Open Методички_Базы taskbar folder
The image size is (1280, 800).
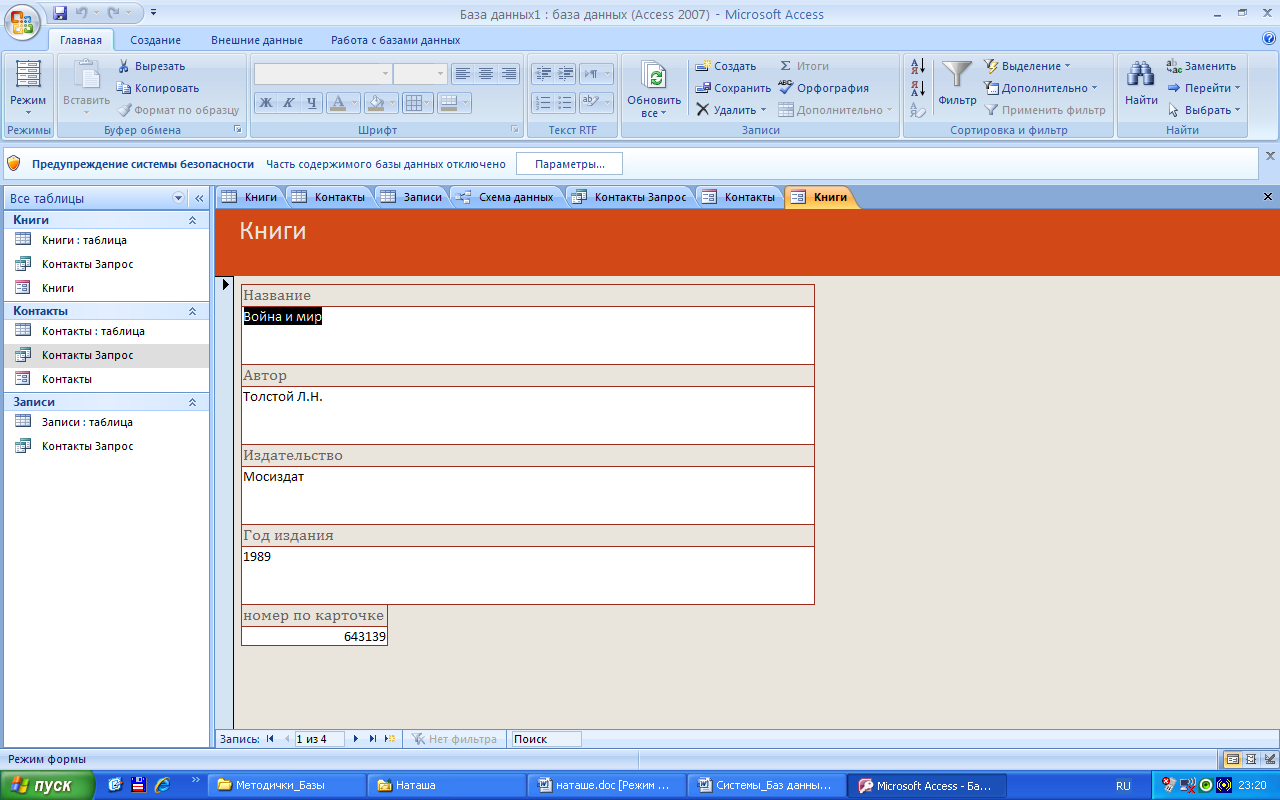coord(286,785)
